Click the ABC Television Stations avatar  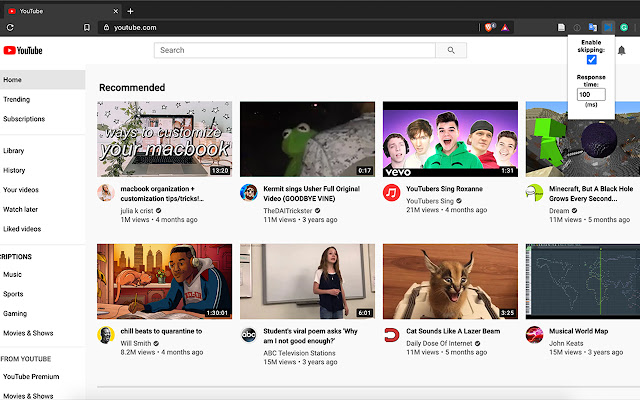[249, 335]
